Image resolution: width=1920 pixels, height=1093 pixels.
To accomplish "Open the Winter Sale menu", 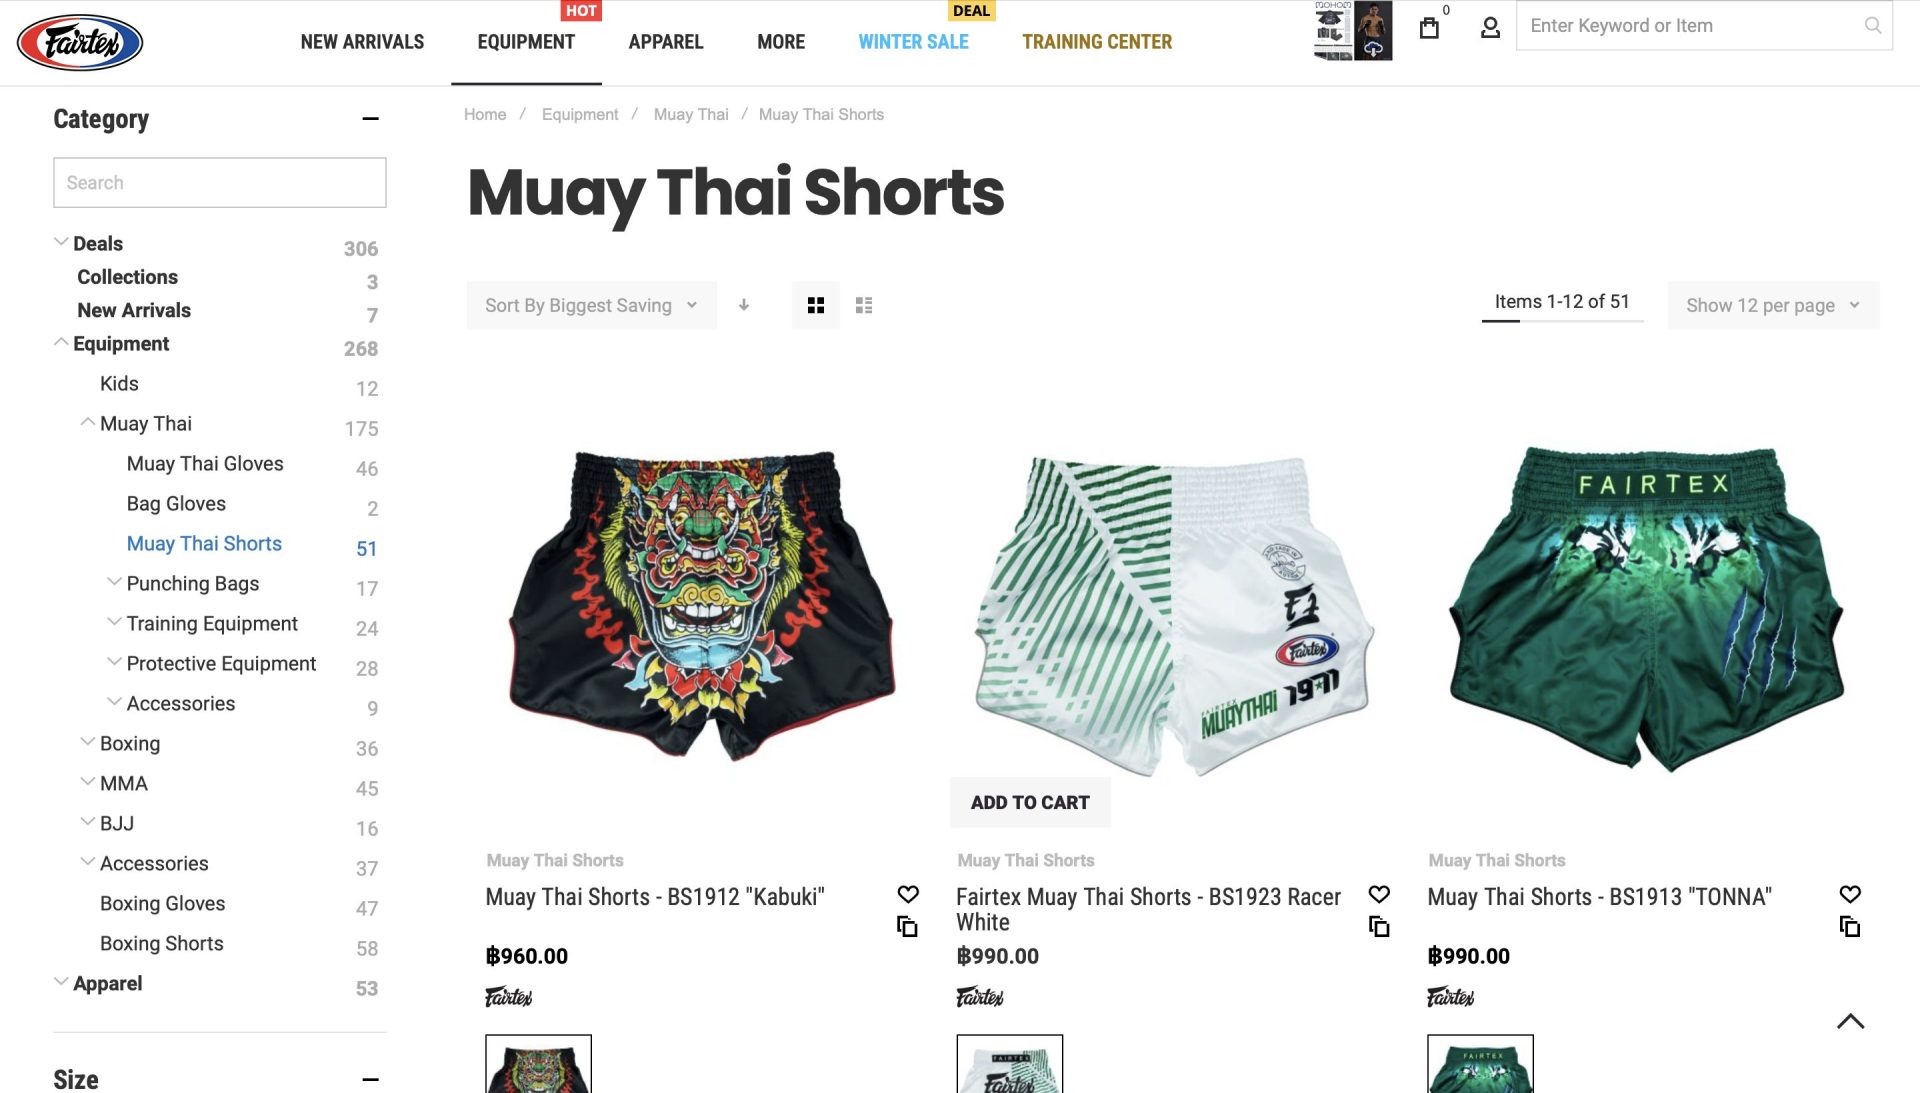I will click(x=913, y=42).
